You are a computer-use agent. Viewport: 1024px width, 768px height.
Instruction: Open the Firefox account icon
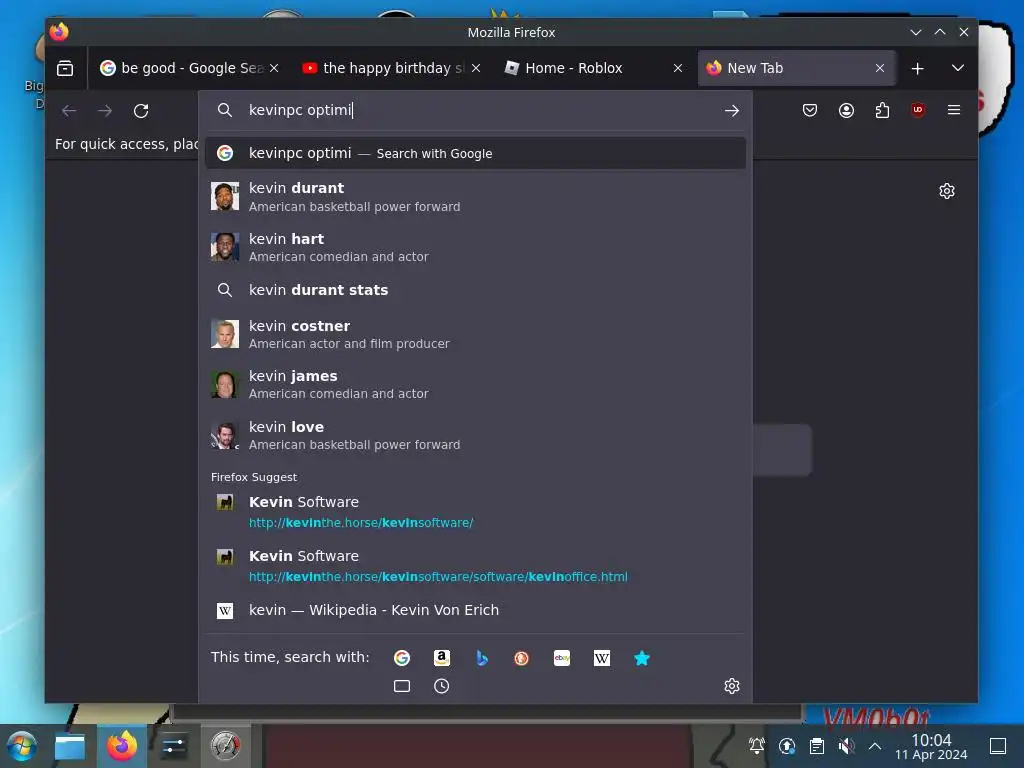(846, 110)
